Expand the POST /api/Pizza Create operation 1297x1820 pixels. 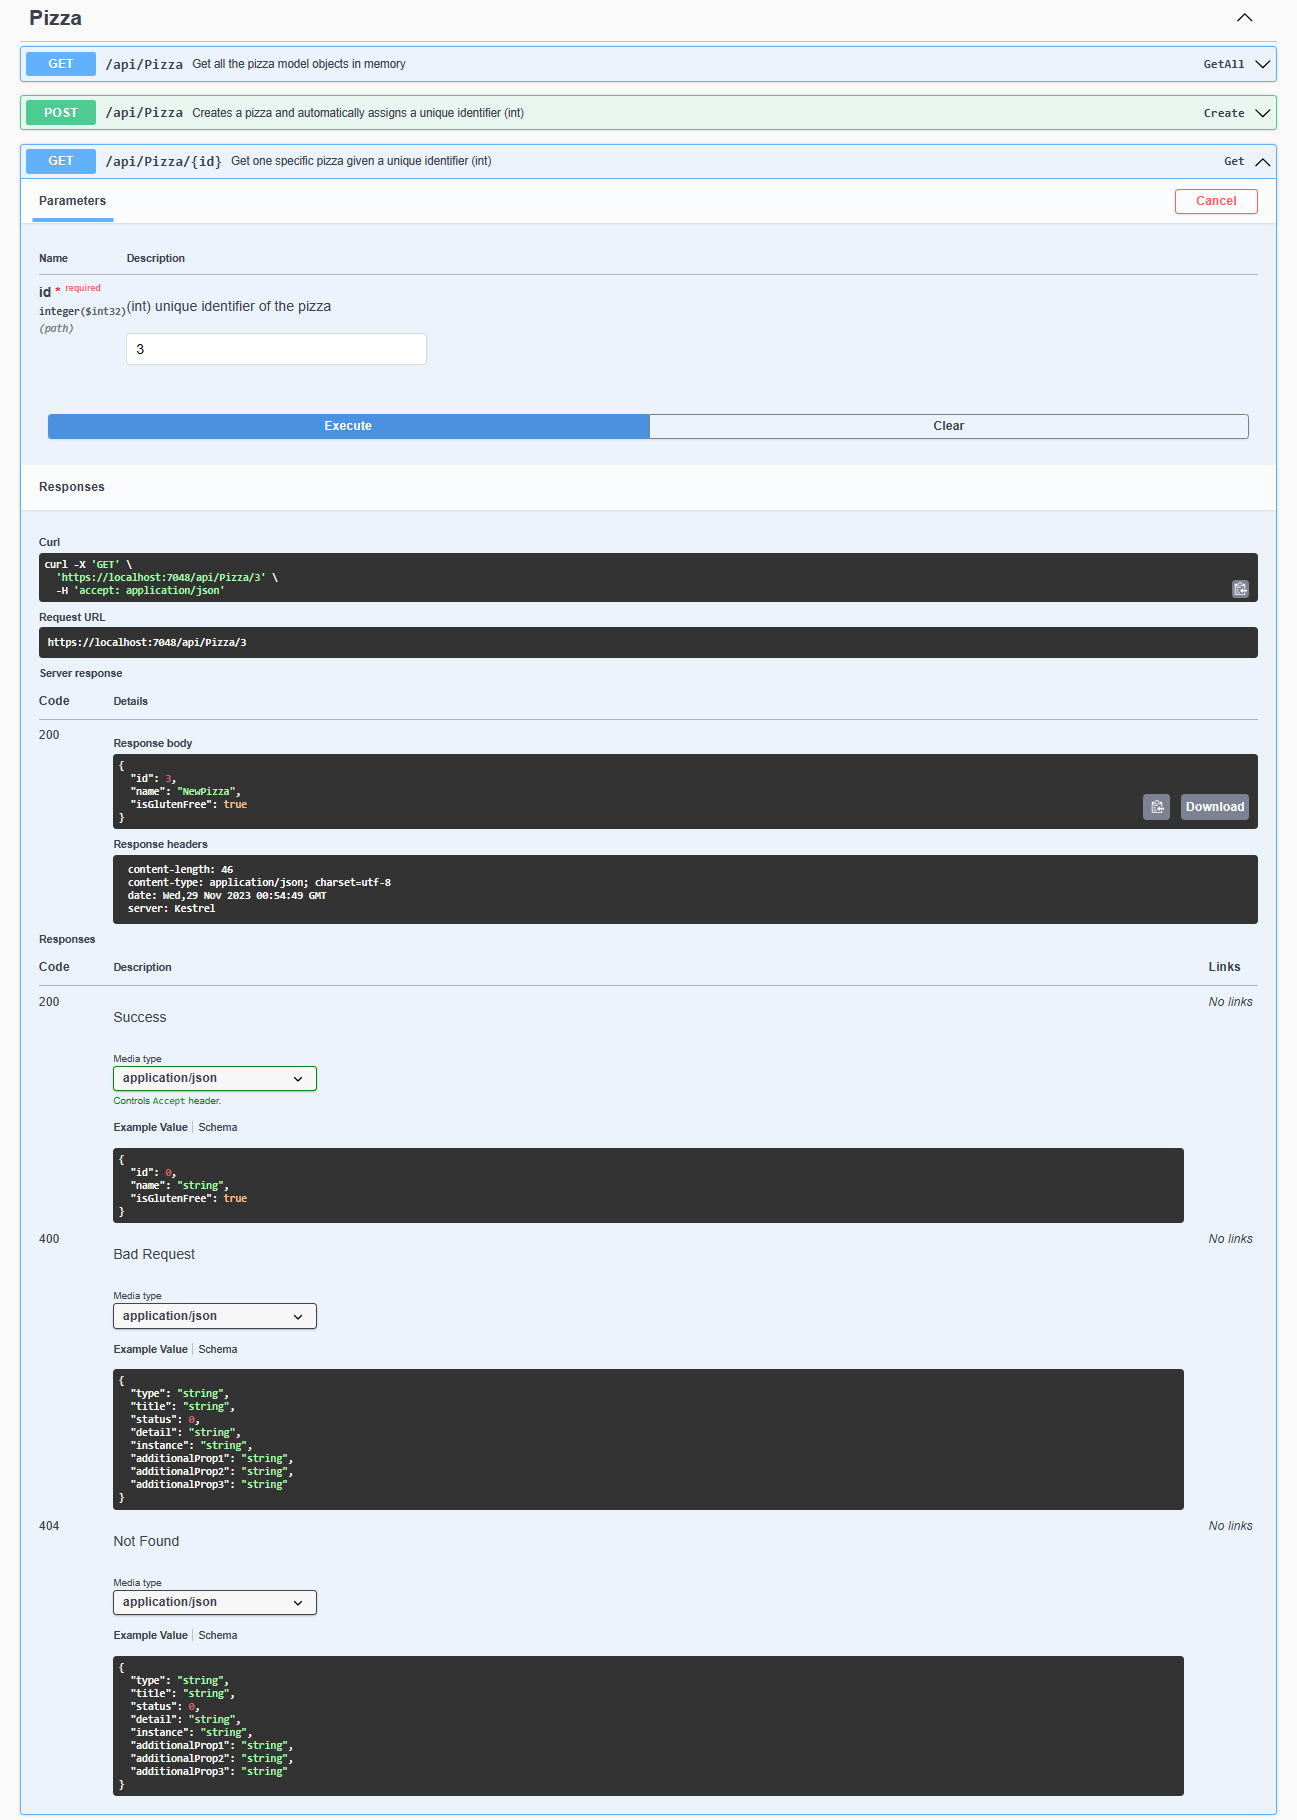[1262, 113]
